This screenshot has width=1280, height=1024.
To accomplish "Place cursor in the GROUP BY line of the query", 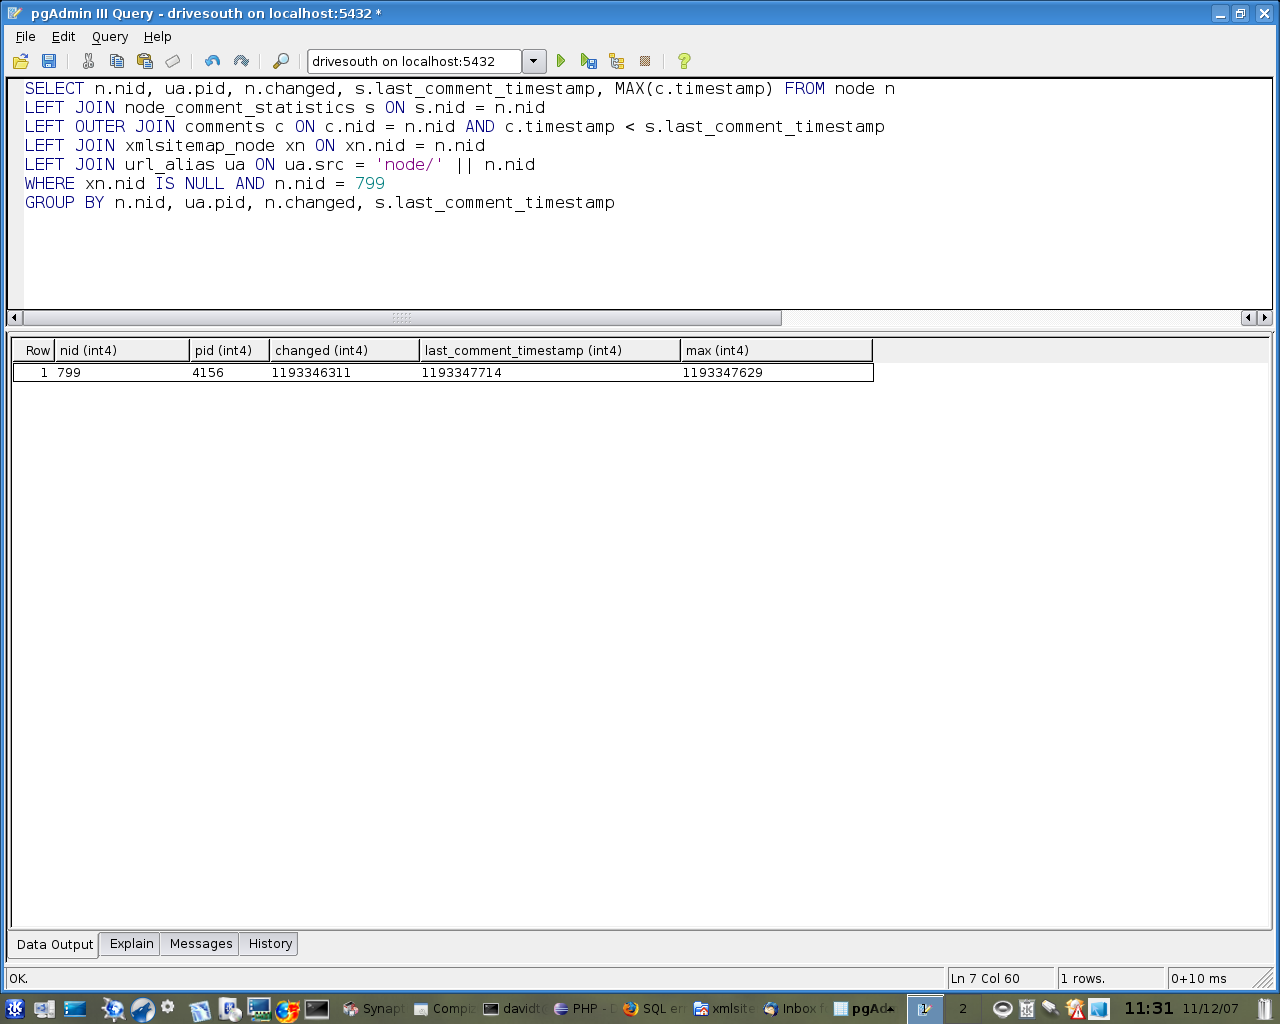I will 320,203.
